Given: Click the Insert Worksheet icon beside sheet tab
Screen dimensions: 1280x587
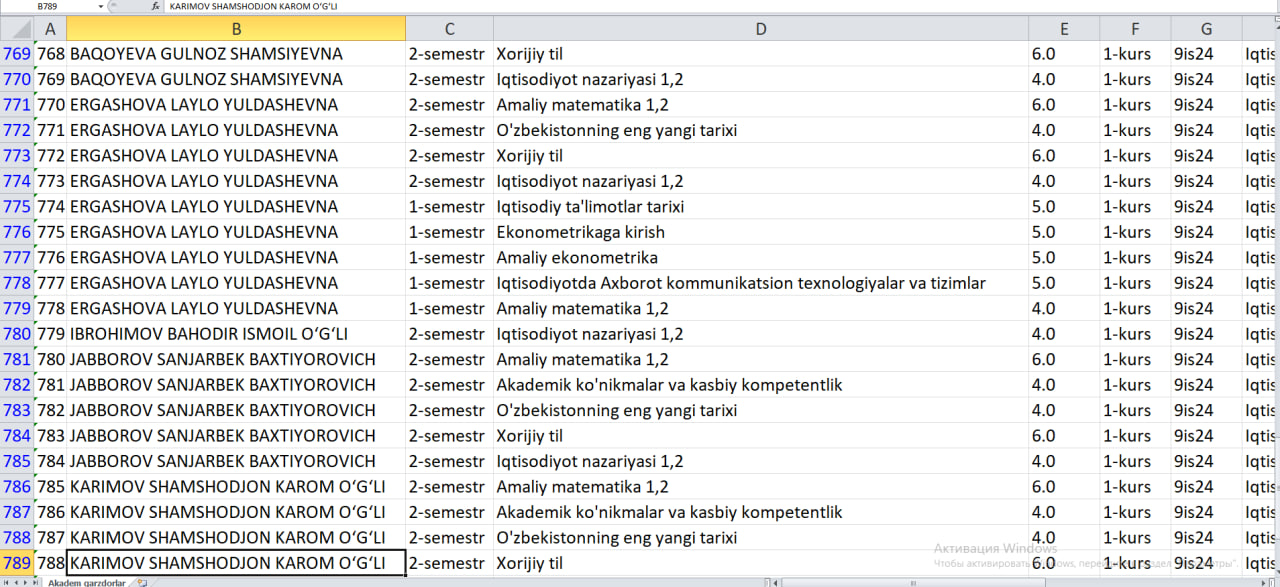Looking at the screenshot, I should pos(142,582).
